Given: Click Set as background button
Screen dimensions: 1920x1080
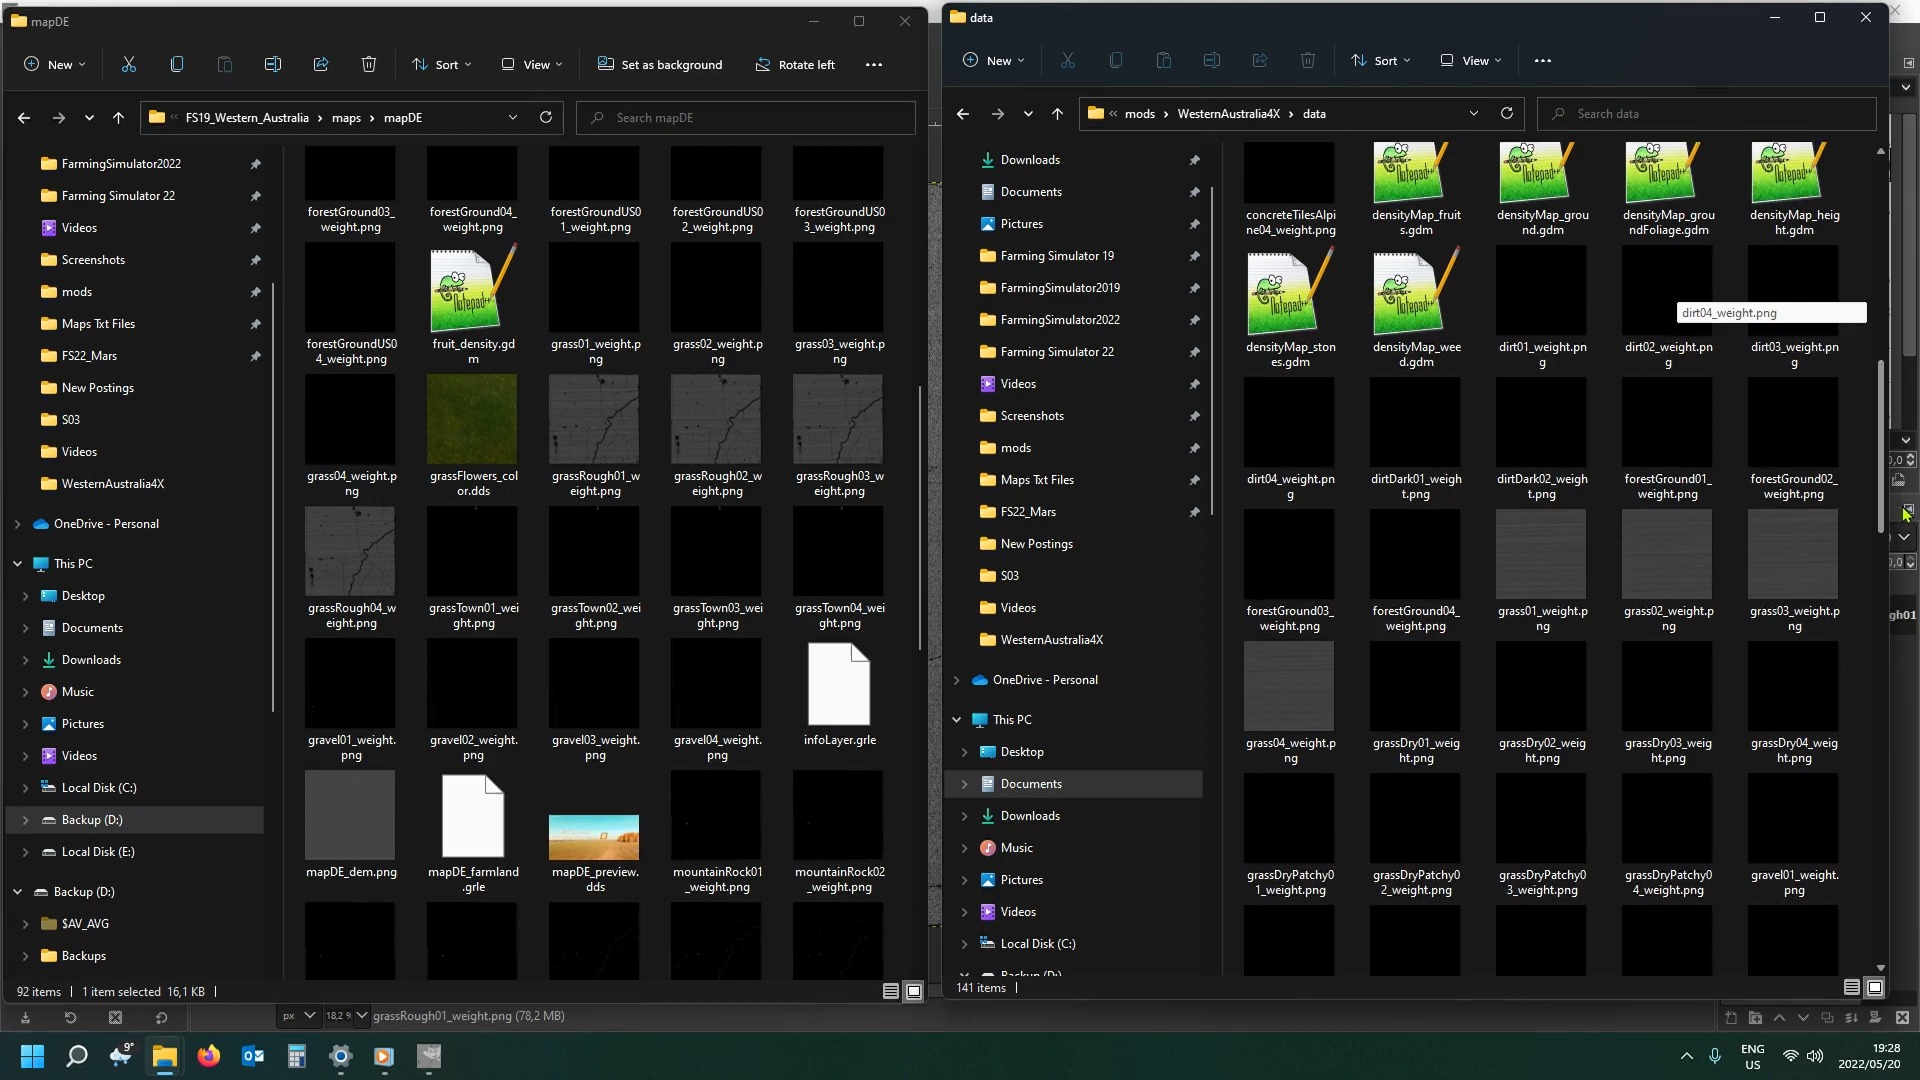Looking at the screenshot, I should click(660, 65).
